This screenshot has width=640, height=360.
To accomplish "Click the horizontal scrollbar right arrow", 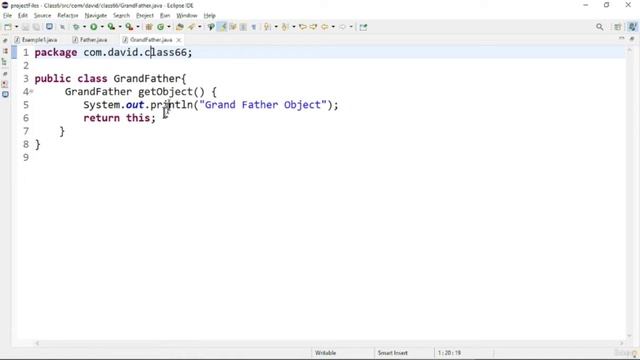I will tap(621, 343).
